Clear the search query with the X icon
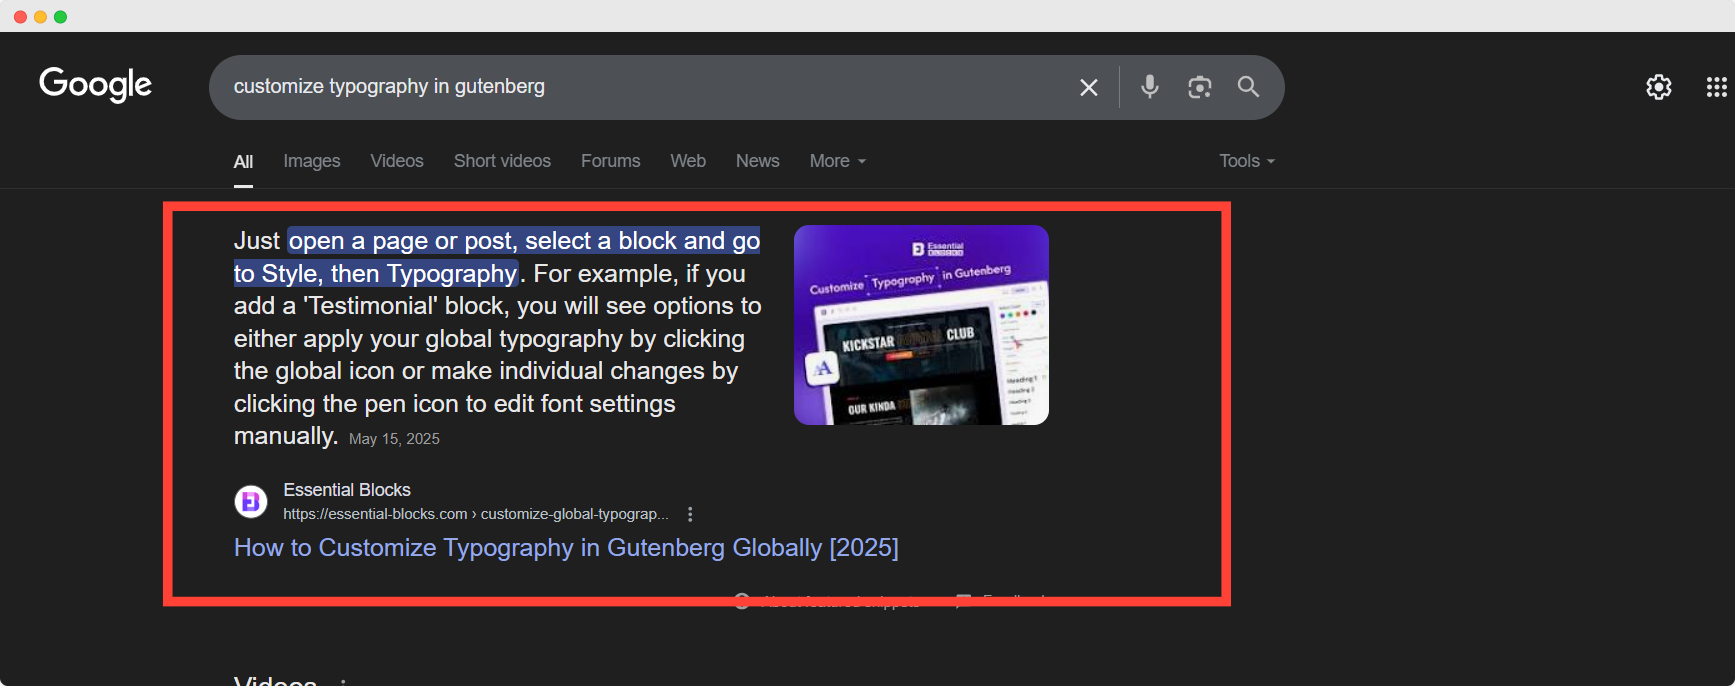The width and height of the screenshot is (1735, 686). (1089, 87)
